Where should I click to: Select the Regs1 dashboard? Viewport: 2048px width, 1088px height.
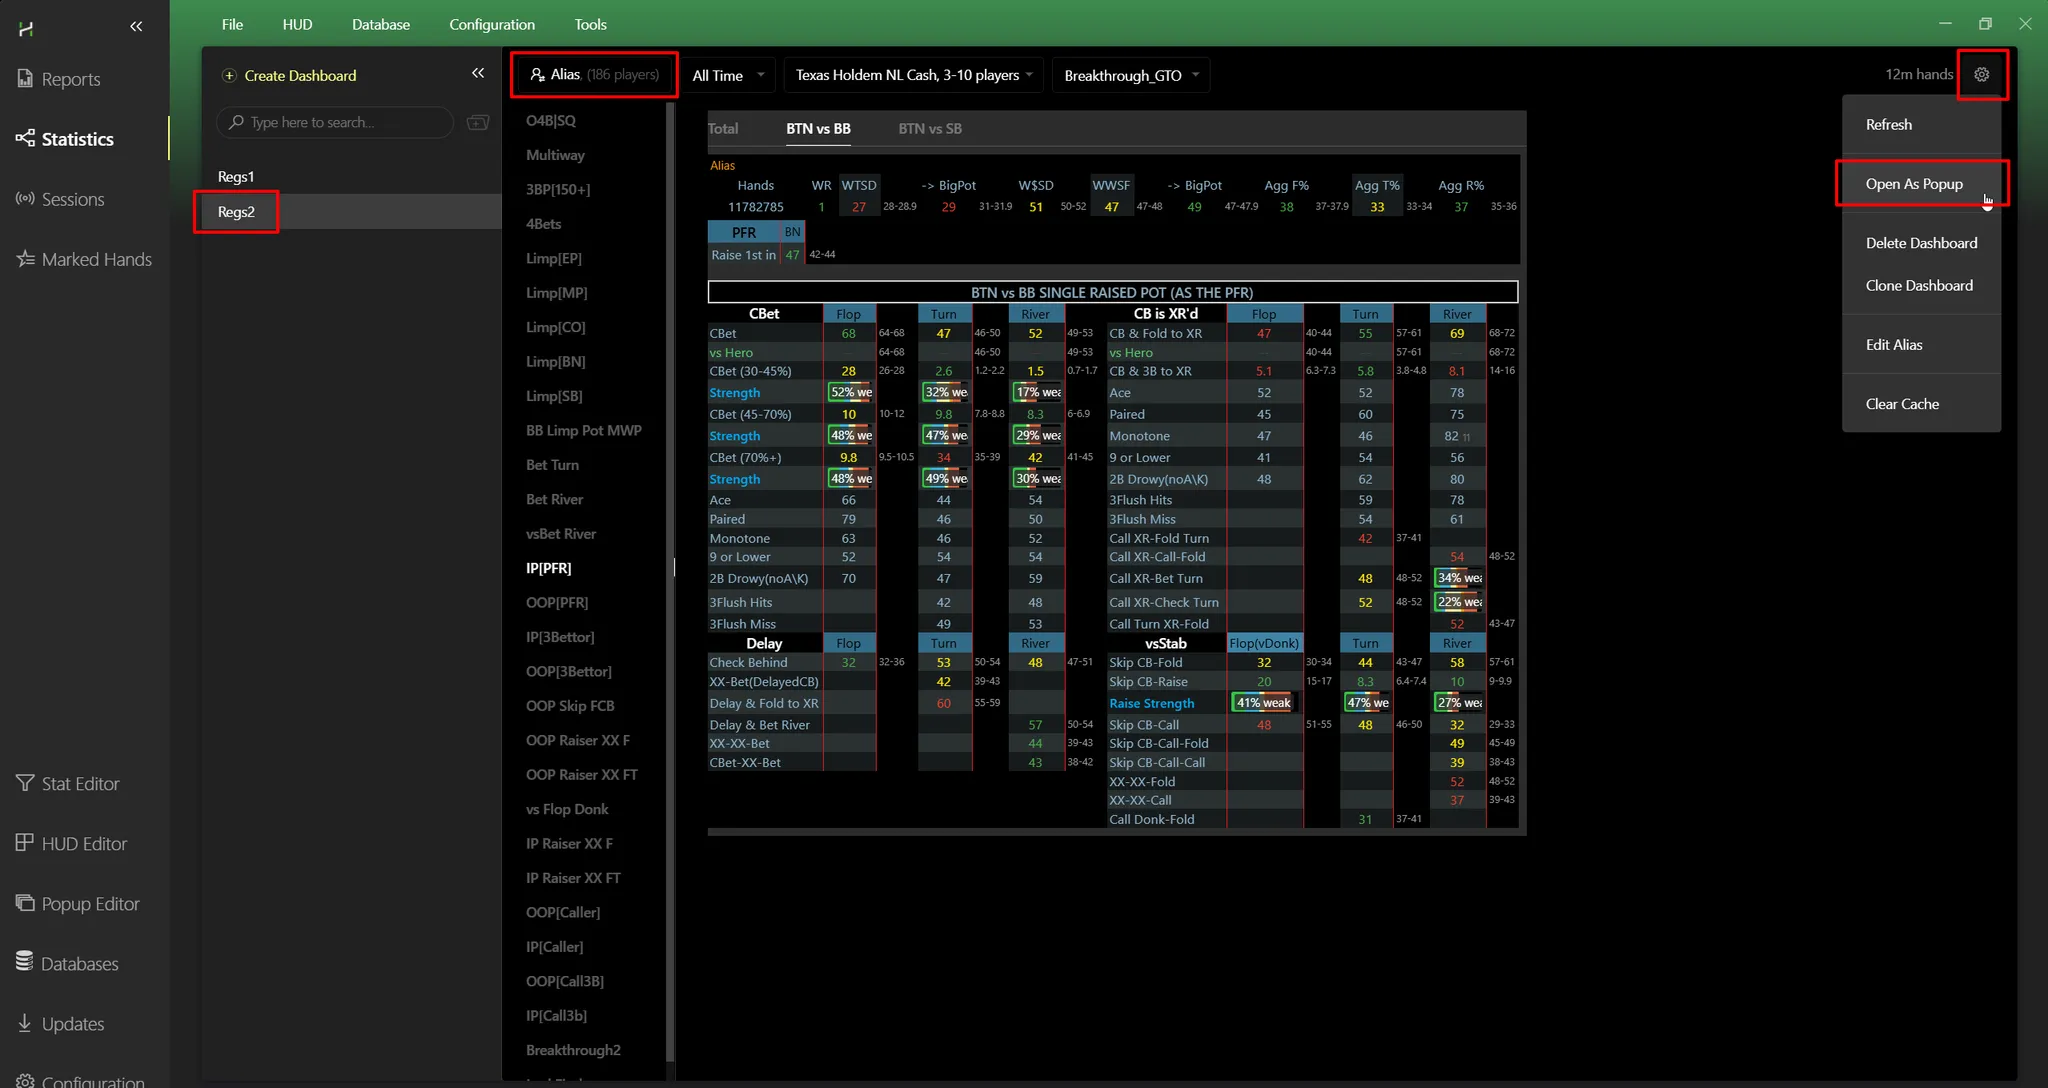[236, 177]
